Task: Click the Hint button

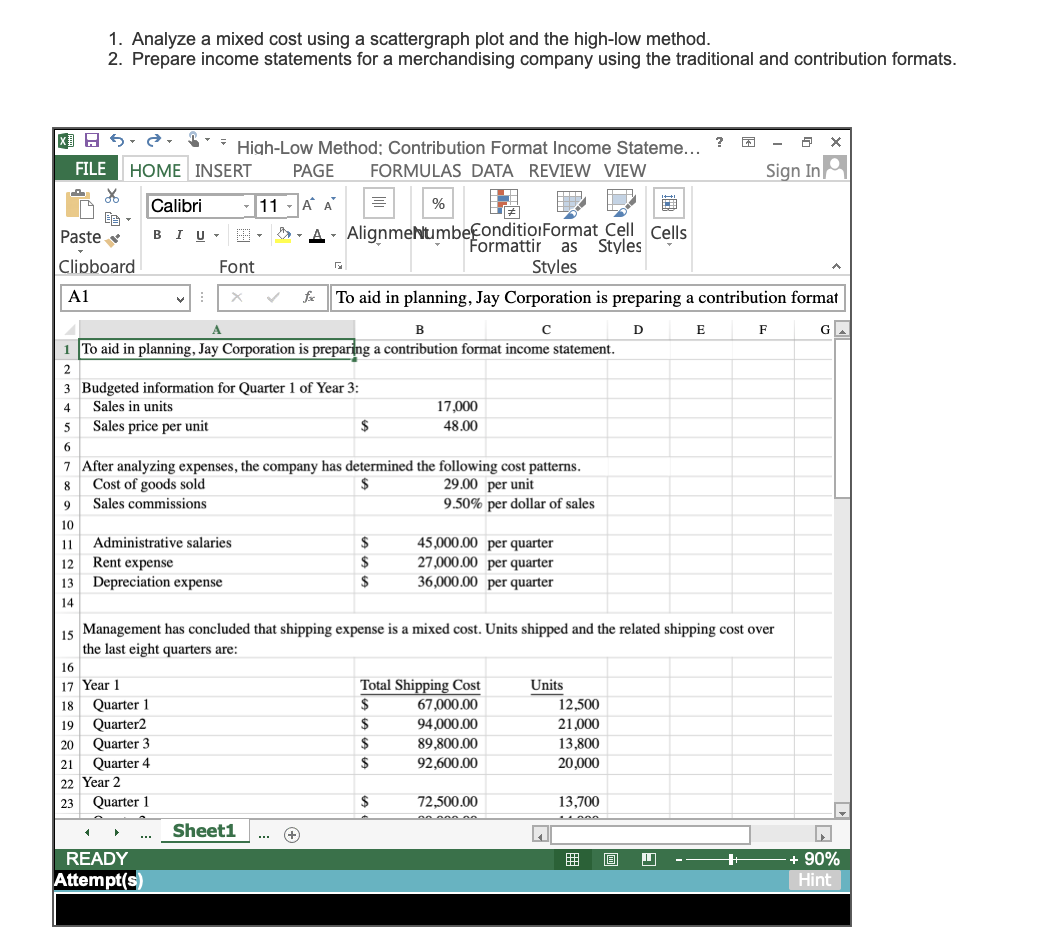Action: click(814, 880)
